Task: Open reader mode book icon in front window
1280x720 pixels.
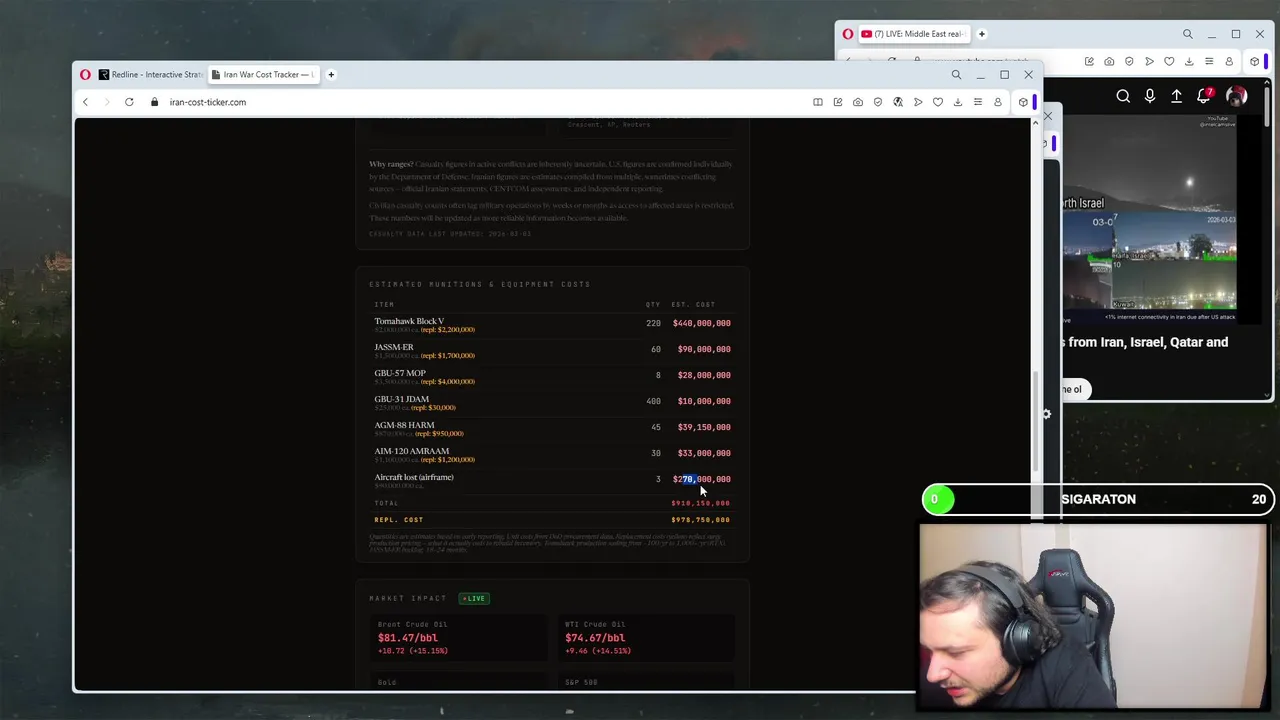Action: tap(818, 102)
